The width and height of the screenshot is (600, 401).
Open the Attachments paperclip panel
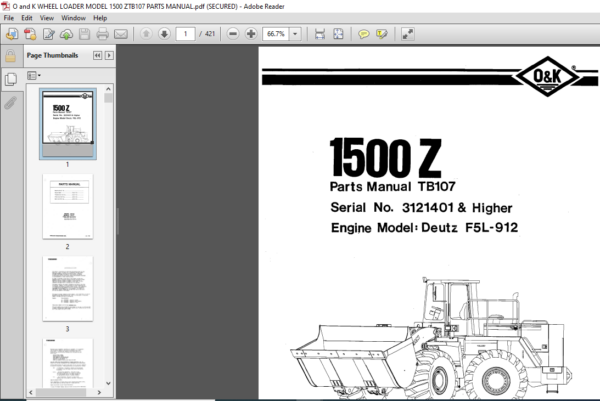[x=10, y=103]
